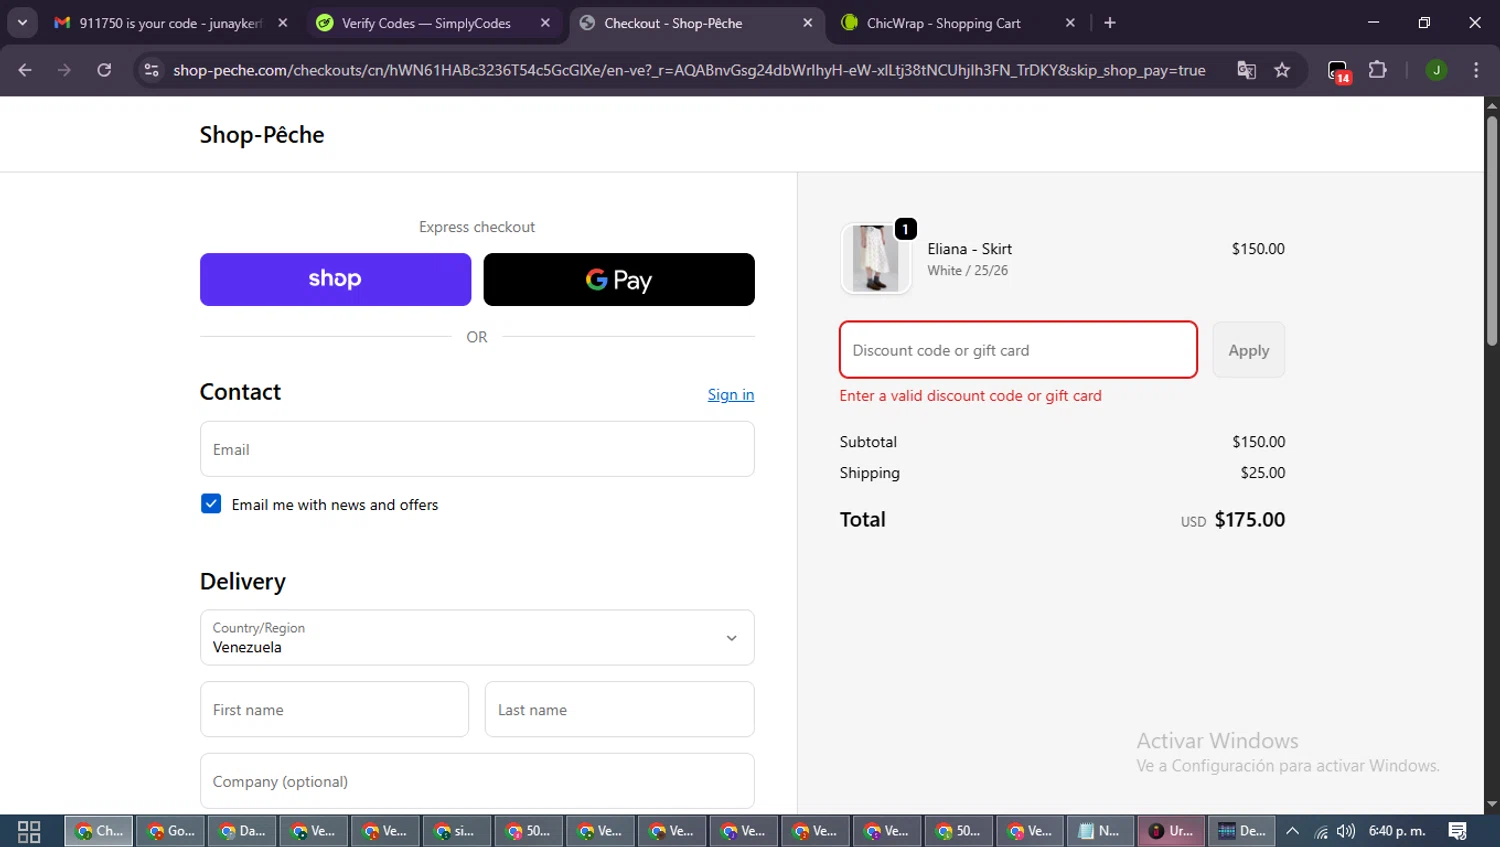Click the 'Eliana - Skirt' product name

[x=969, y=249]
